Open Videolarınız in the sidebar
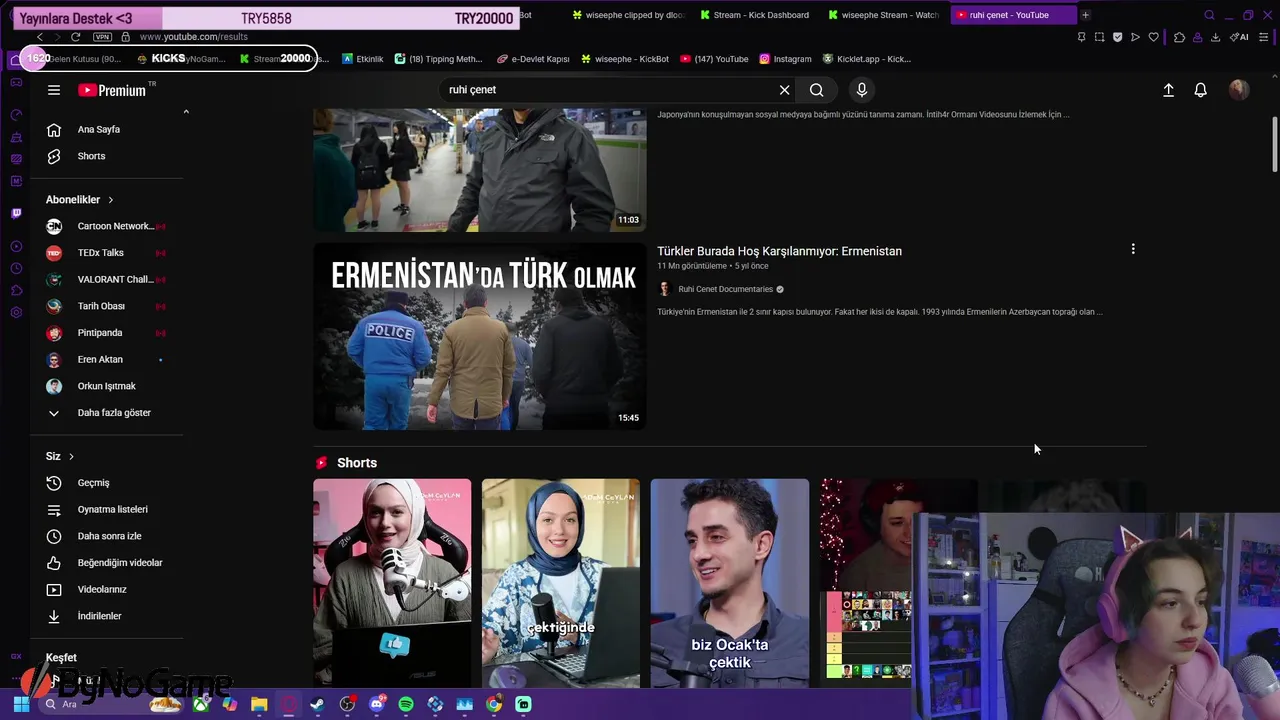Image resolution: width=1280 pixels, height=720 pixels. pyautogui.click(x=107, y=590)
